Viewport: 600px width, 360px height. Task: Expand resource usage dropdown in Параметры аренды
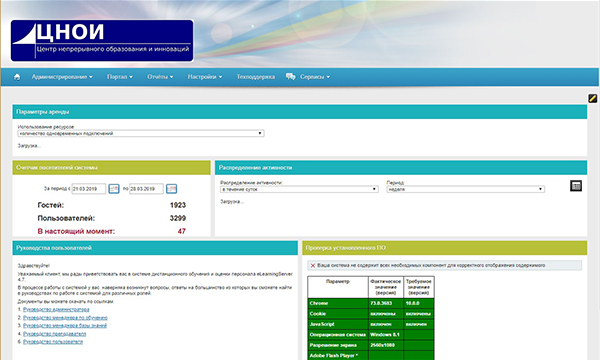141,134
